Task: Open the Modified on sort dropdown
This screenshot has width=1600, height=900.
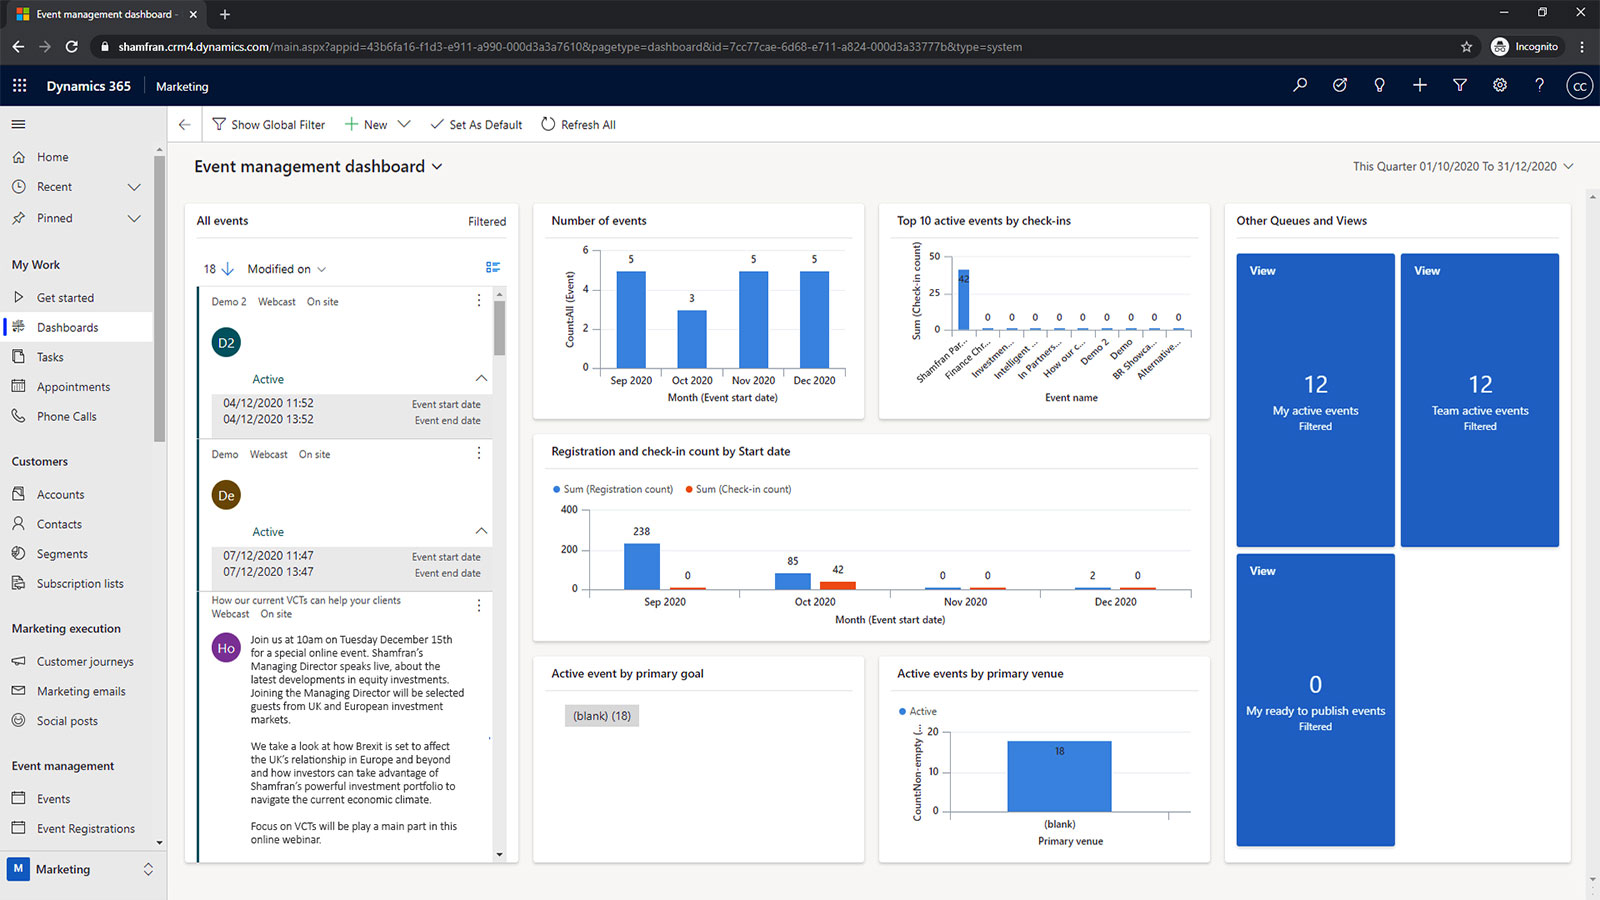Action: tap(287, 269)
